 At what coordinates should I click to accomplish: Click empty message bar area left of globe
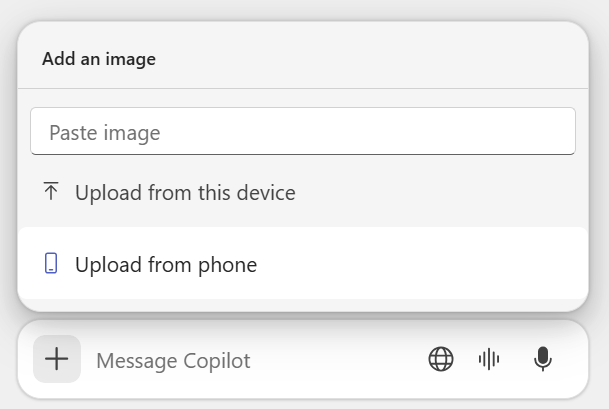click(340, 360)
